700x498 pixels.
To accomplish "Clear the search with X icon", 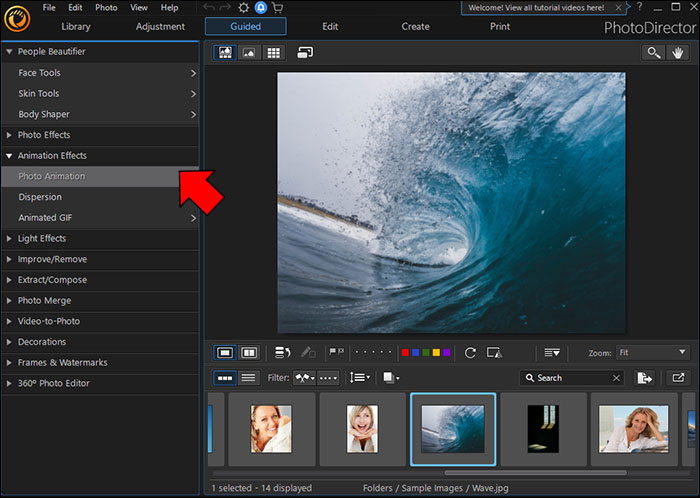I will 616,378.
